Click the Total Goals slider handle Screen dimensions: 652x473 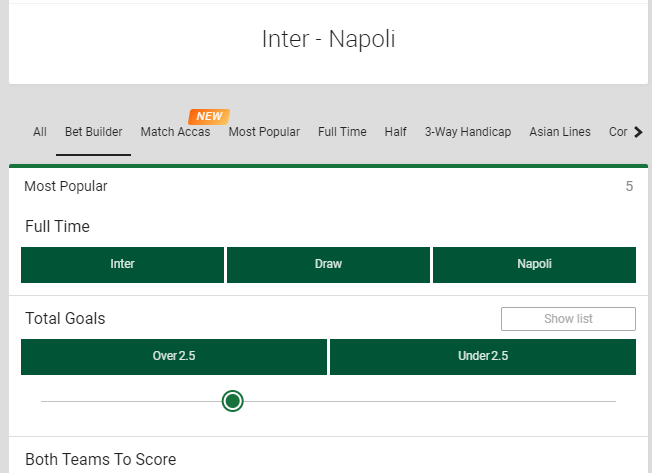coord(232,401)
